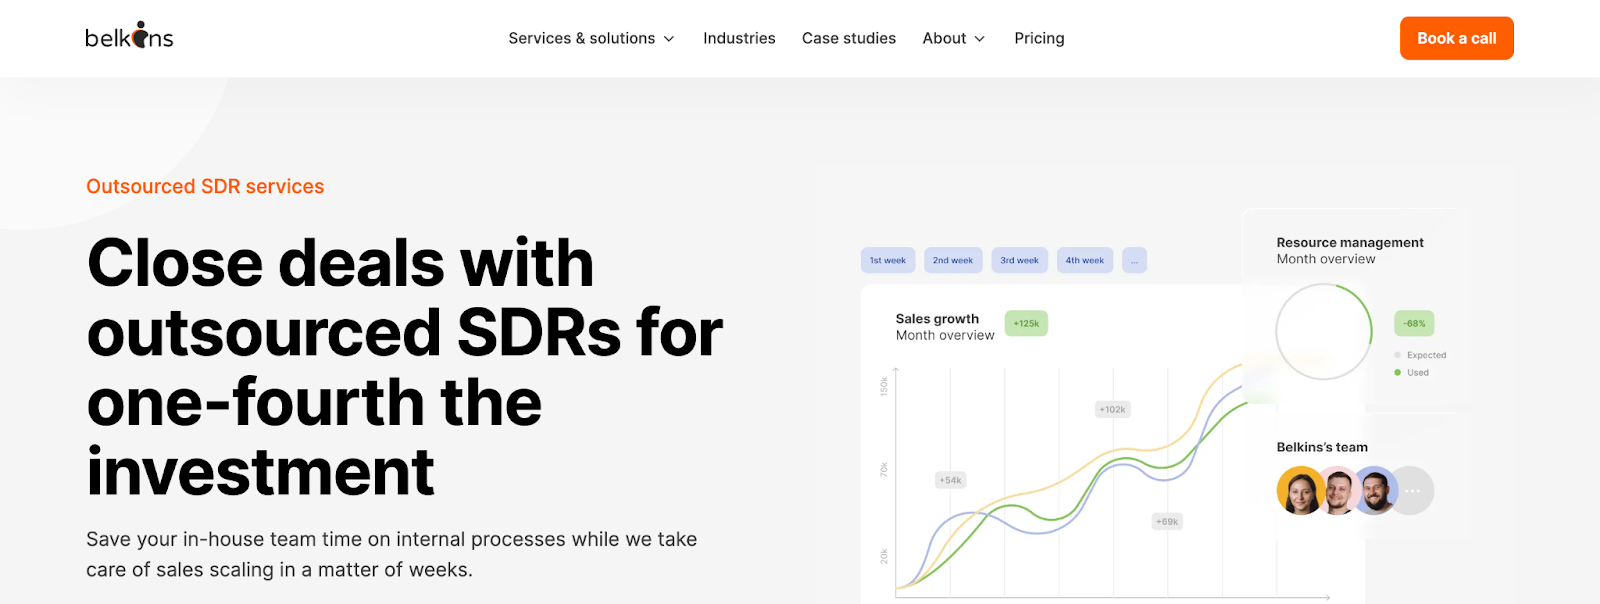Click the Belkins logo

(x=129, y=36)
